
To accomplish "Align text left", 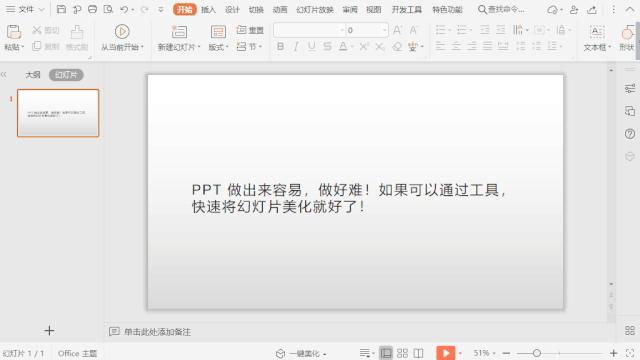I will [440, 47].
